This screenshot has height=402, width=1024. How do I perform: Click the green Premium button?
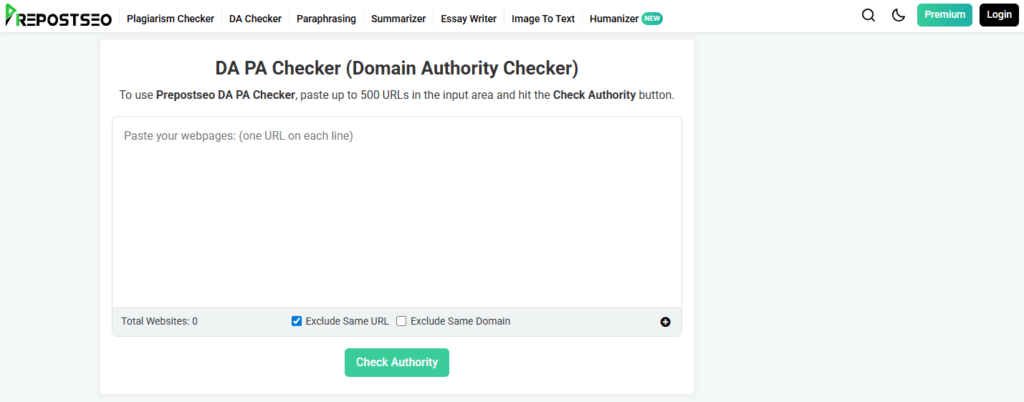click(x=944, y=15)
